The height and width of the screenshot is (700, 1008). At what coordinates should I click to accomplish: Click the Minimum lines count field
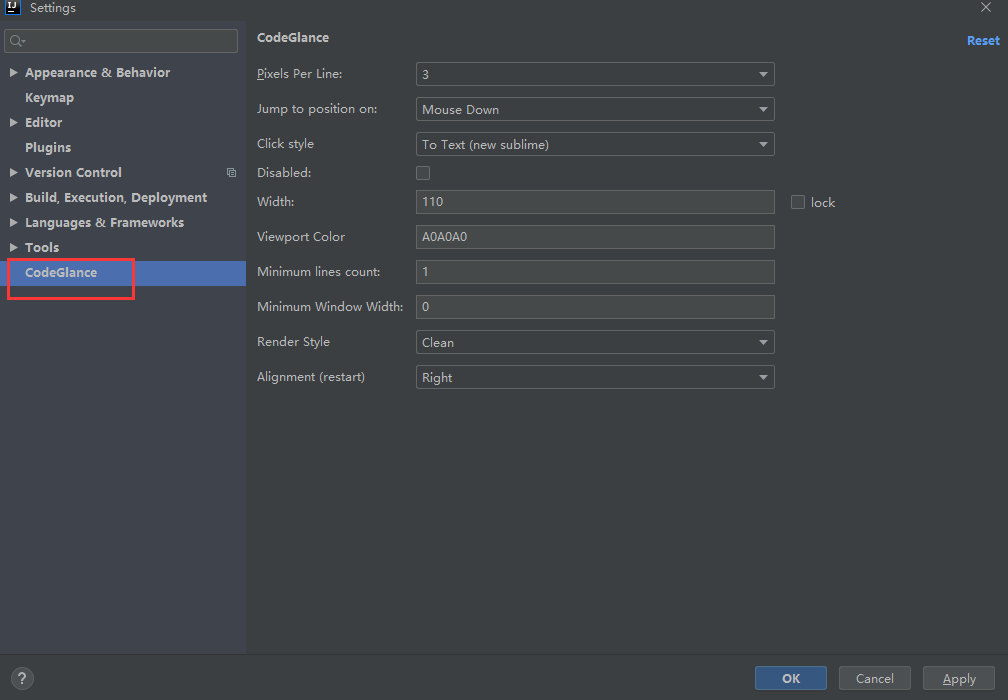[595, 272]
